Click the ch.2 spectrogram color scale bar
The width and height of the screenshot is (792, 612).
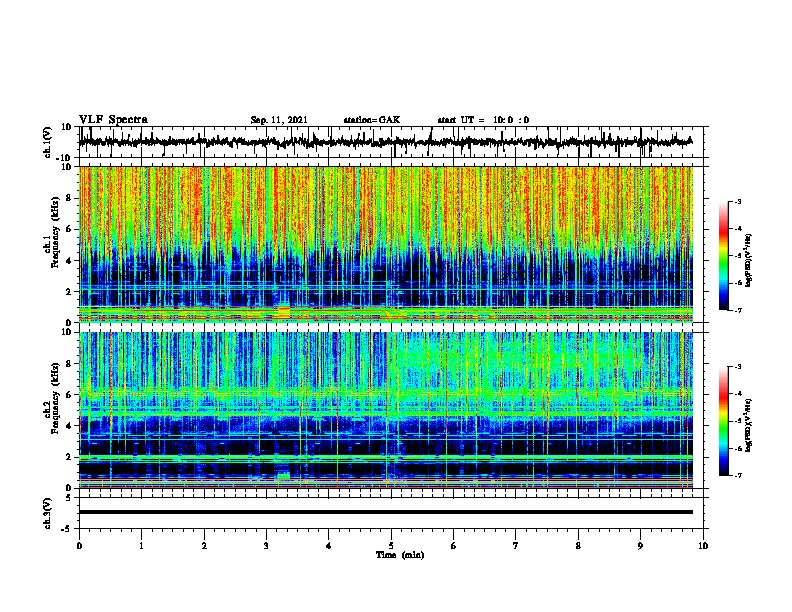[x=723, y=421]
